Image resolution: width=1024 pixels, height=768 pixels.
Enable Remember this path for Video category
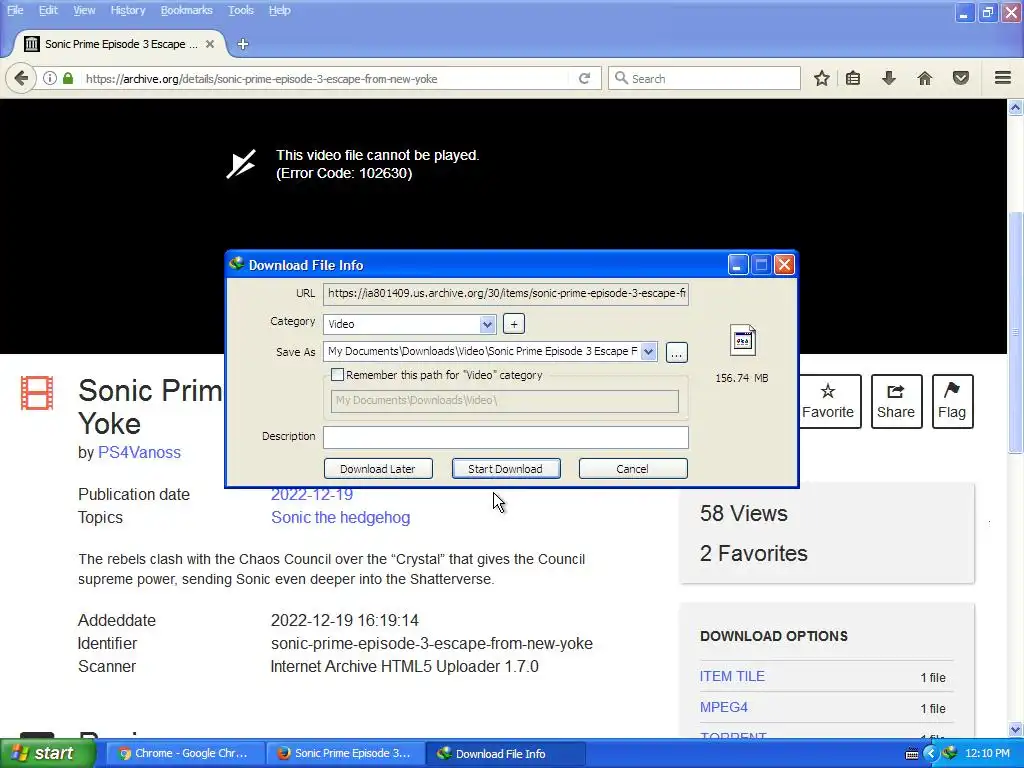coord(337,375)
